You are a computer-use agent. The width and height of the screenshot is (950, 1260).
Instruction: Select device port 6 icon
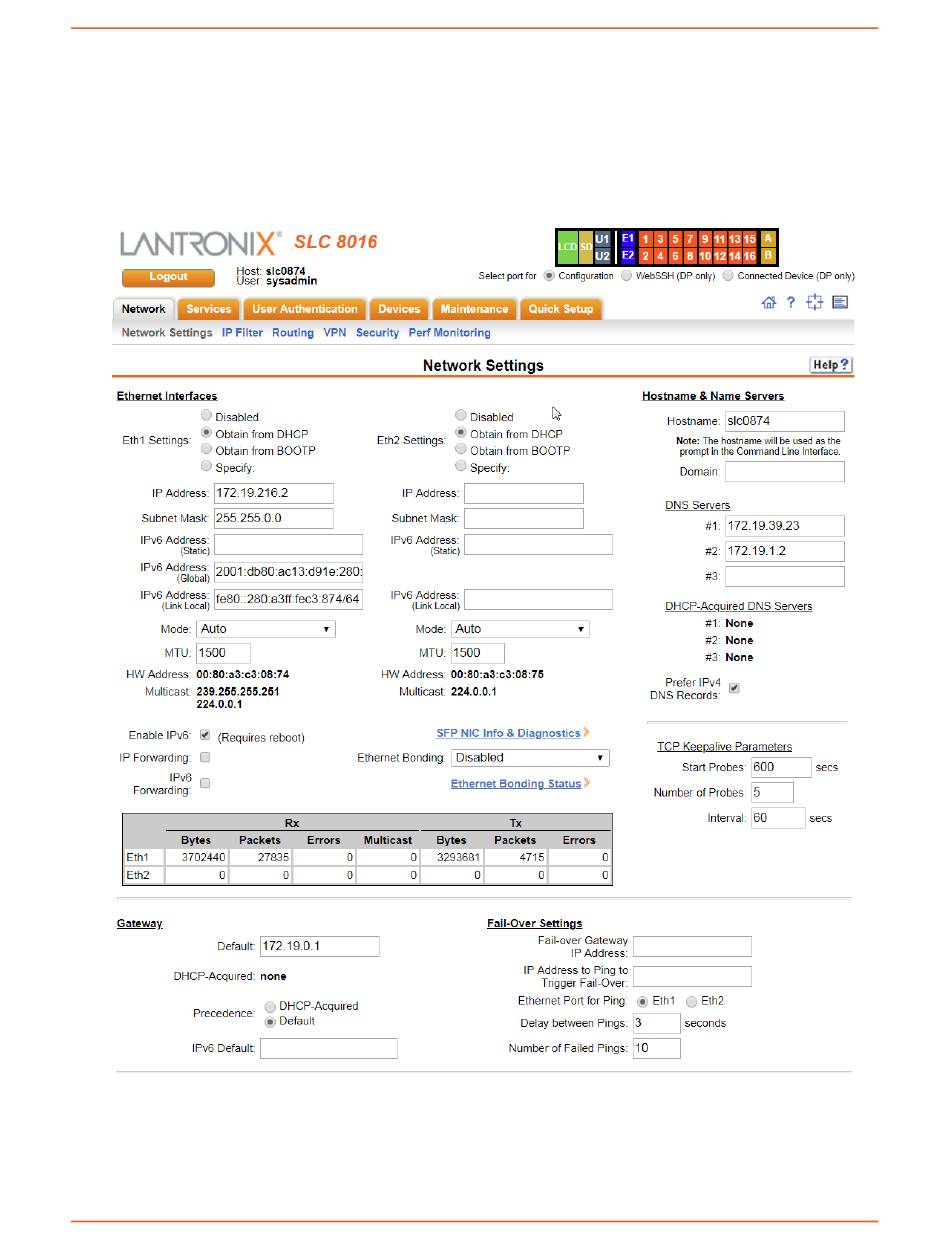pos(676,255)
